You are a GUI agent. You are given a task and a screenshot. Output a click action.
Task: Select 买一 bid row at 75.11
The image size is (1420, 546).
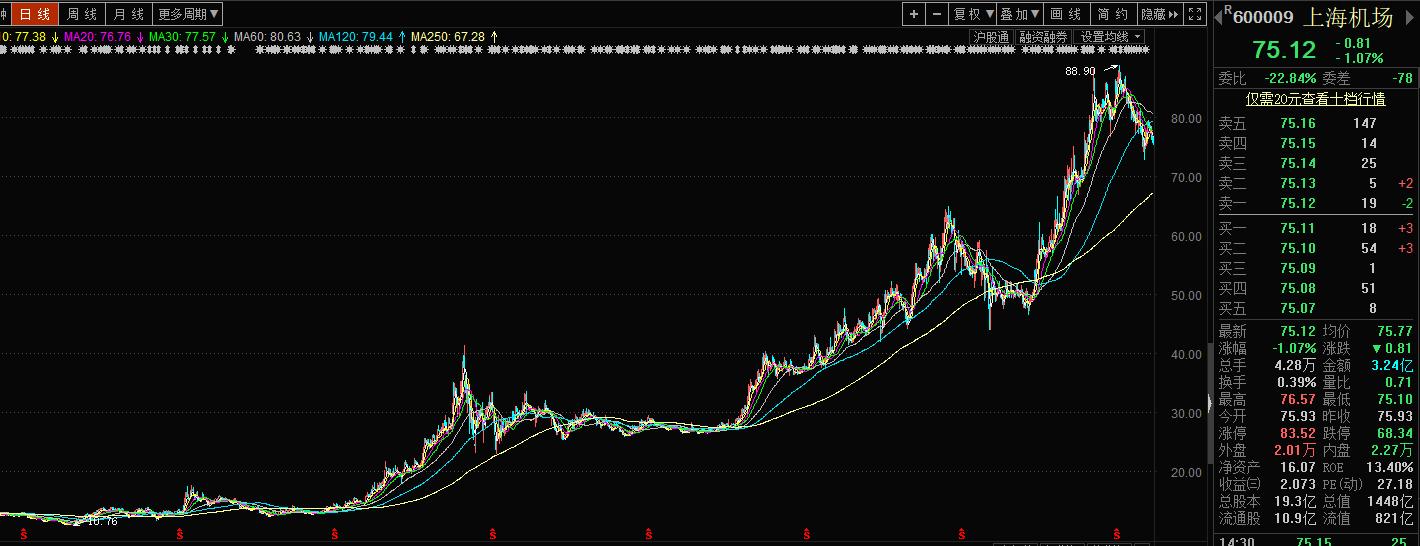click(x=1315, y=228)
